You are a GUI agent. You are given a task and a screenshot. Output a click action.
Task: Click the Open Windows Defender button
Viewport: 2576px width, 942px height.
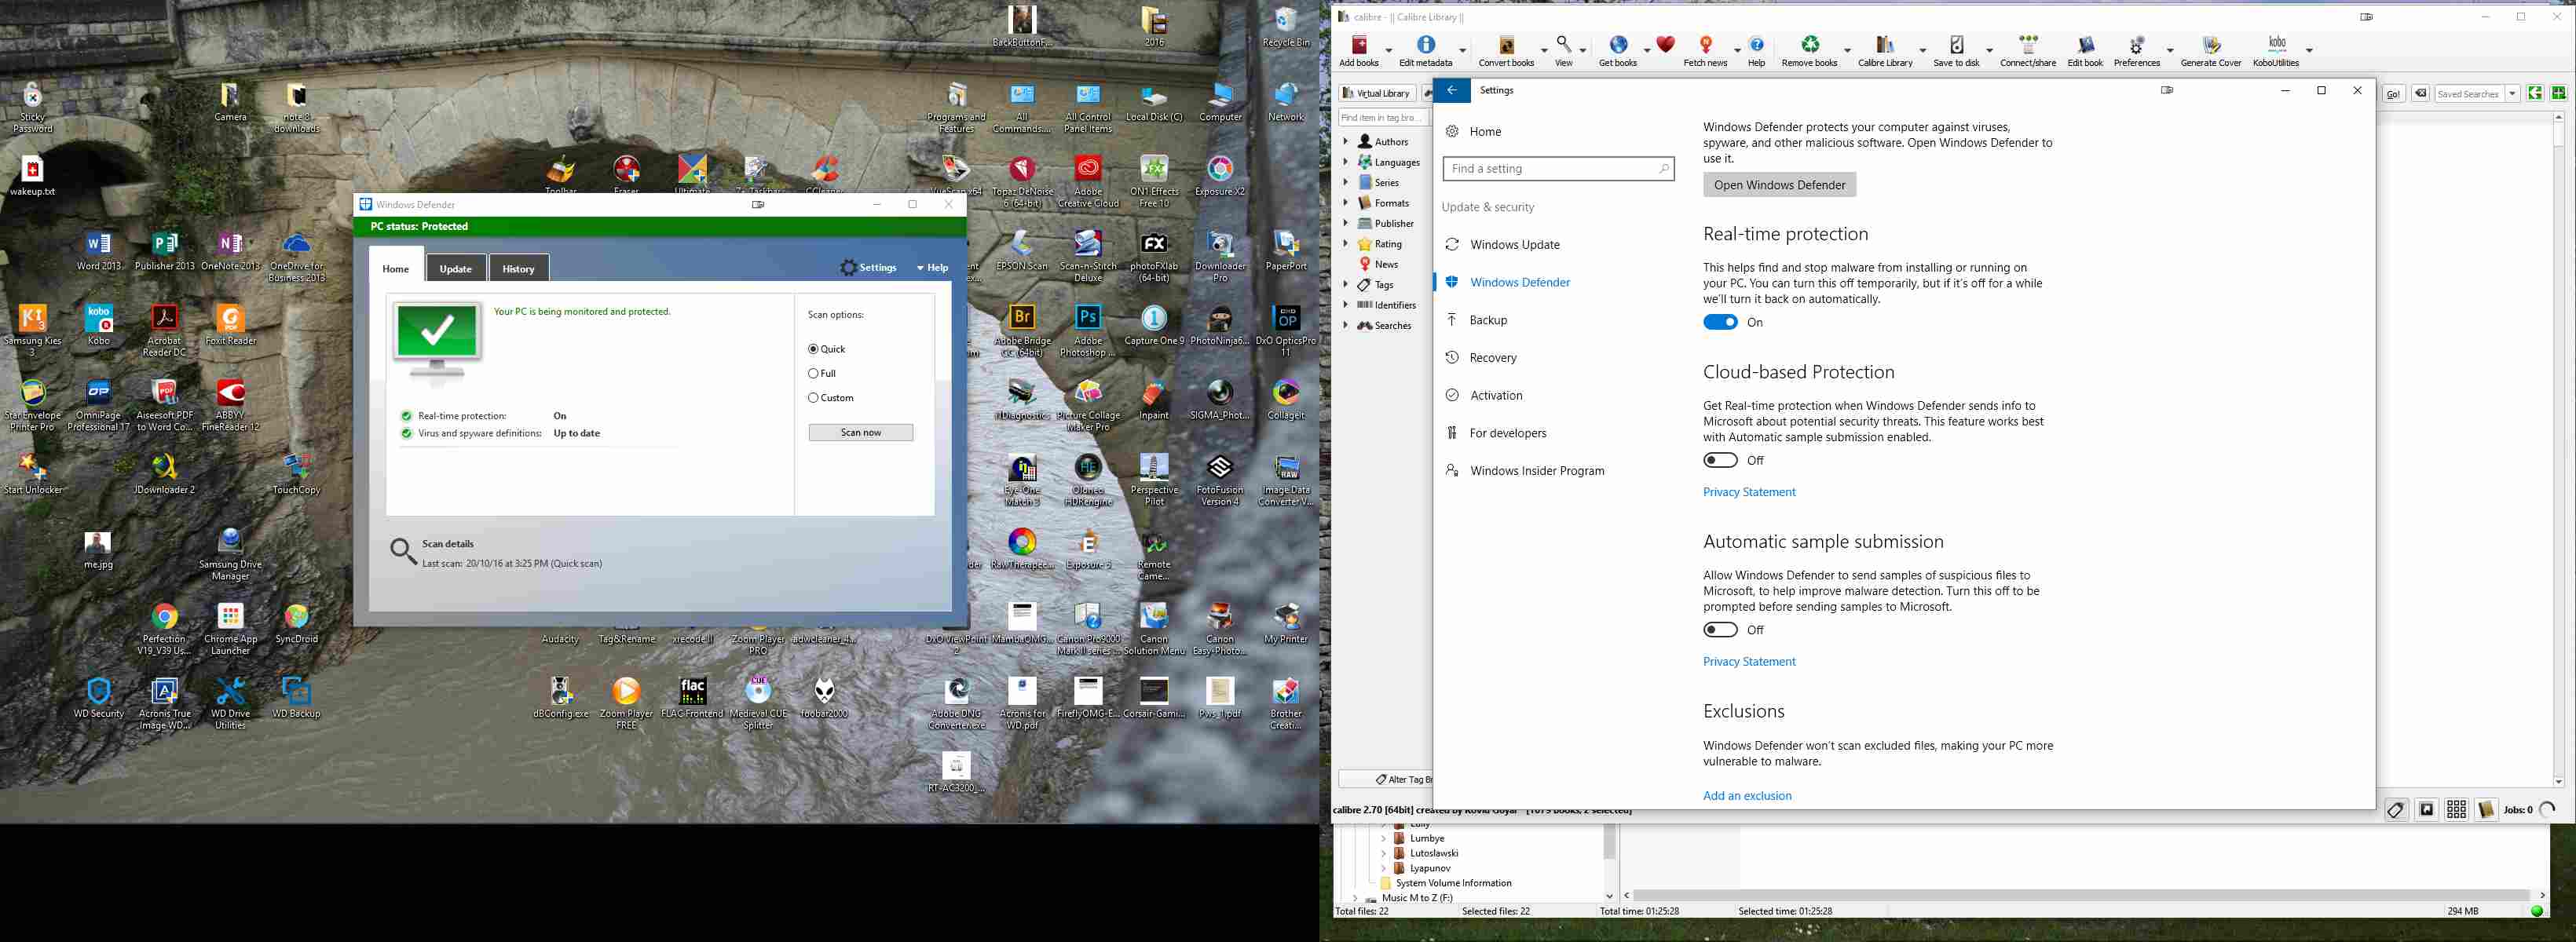pyautogui.click(x=1779, y=184)
